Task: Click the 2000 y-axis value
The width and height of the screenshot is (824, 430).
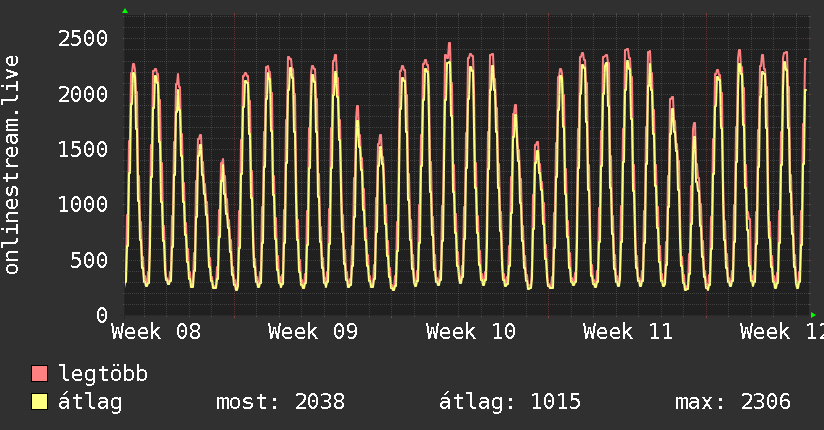Action: point(83,95)
